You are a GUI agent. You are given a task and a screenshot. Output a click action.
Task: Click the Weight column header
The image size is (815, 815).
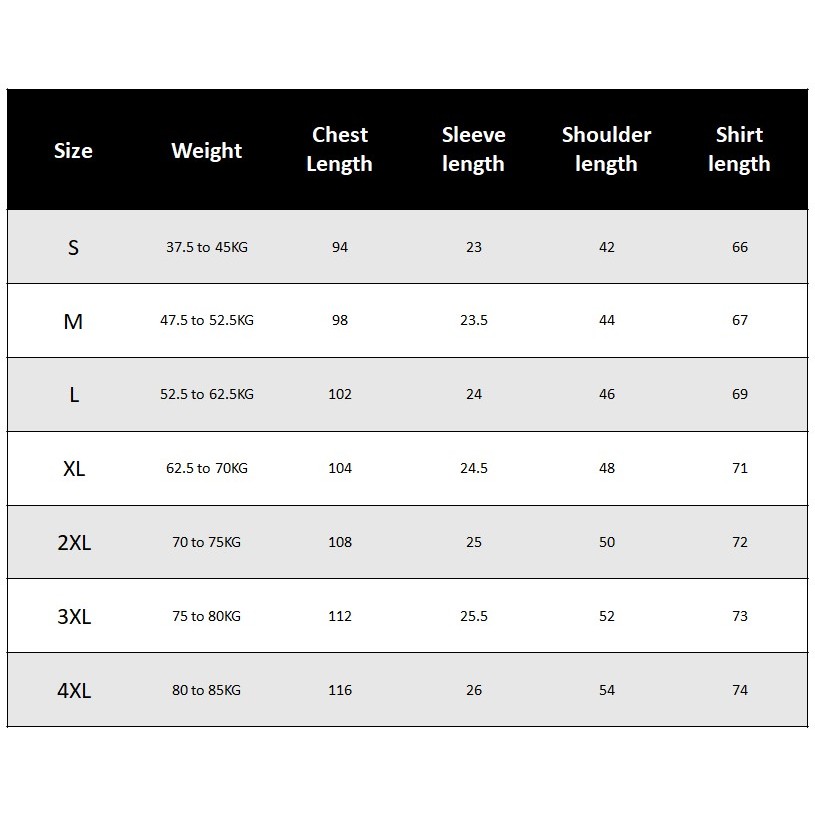click(206, 151)
